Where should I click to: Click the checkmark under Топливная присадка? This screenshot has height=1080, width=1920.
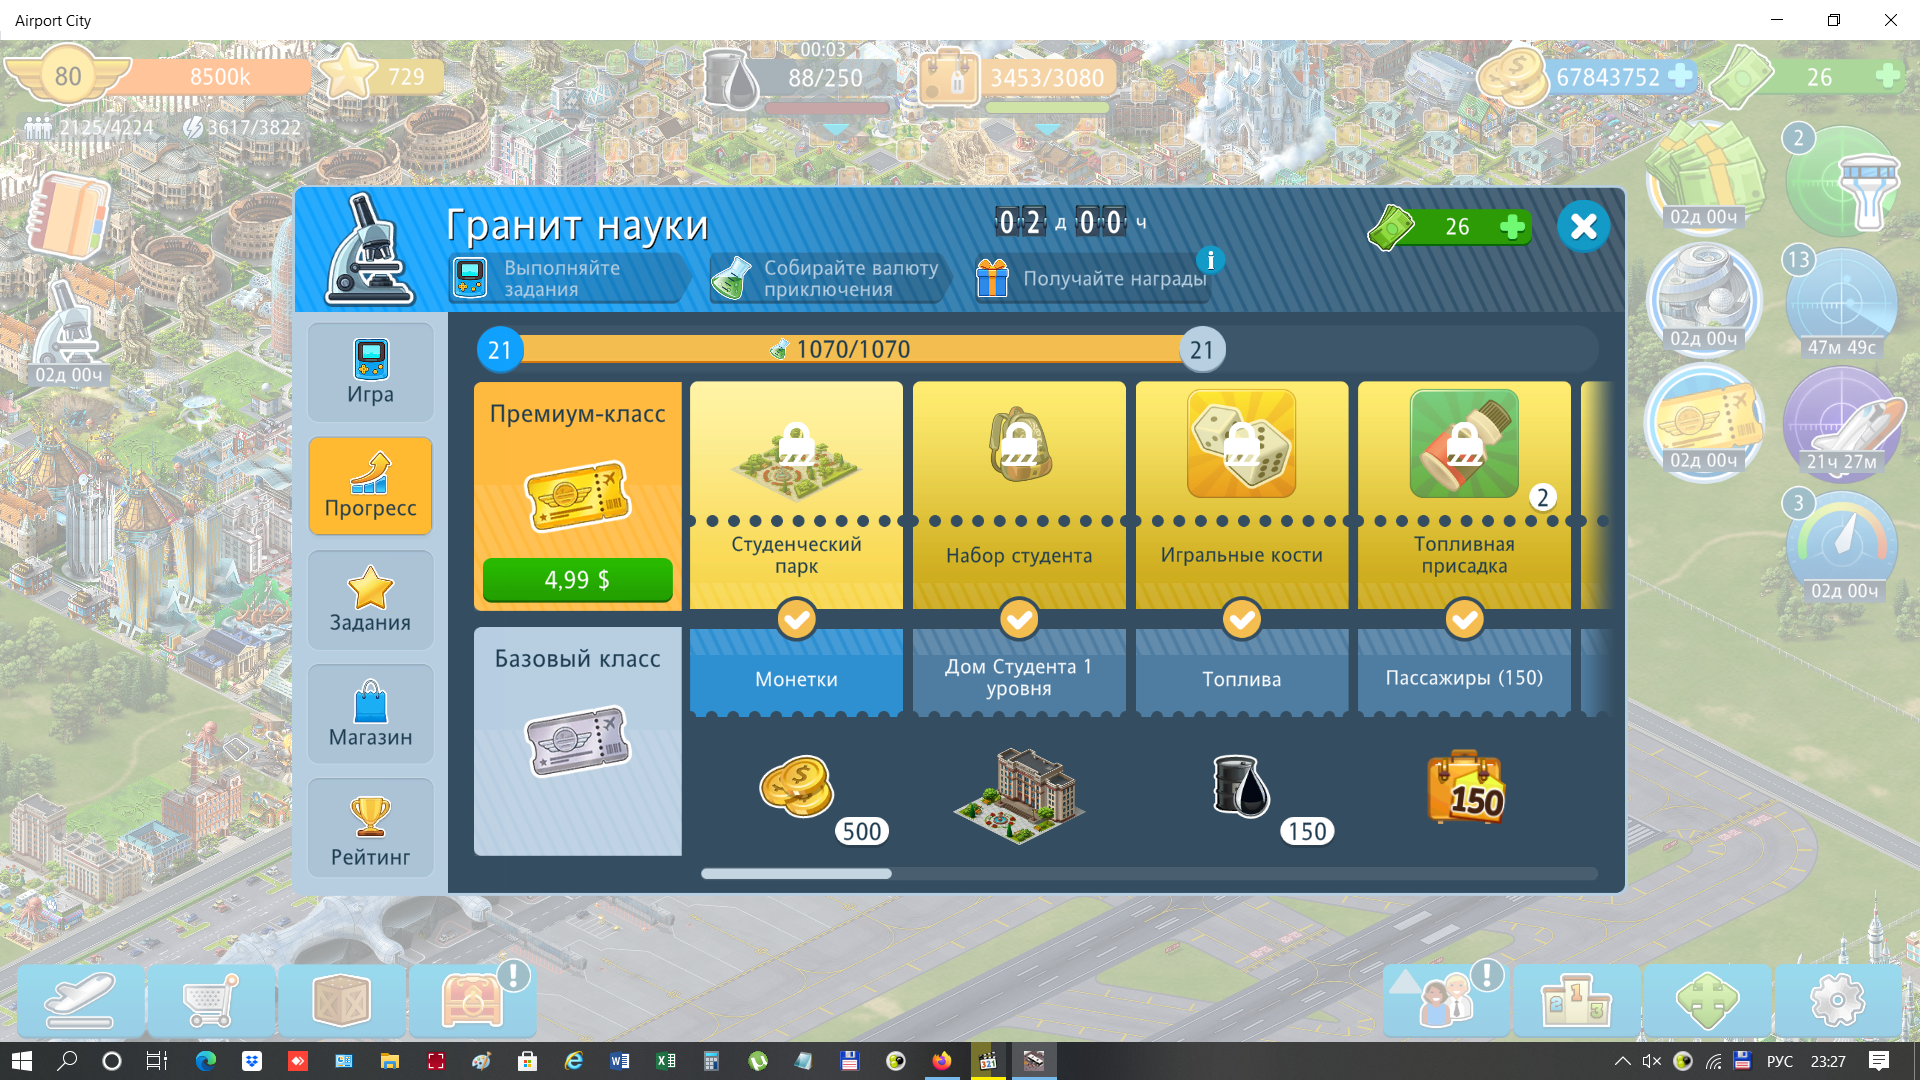1464,619
